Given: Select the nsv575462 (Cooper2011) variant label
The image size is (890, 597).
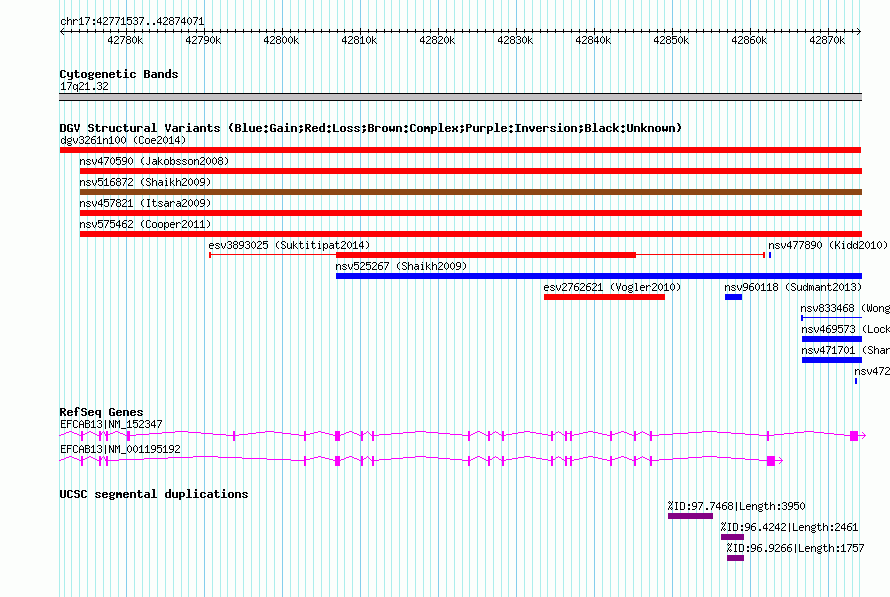Looking at the screenshot, I should [145, 225].
